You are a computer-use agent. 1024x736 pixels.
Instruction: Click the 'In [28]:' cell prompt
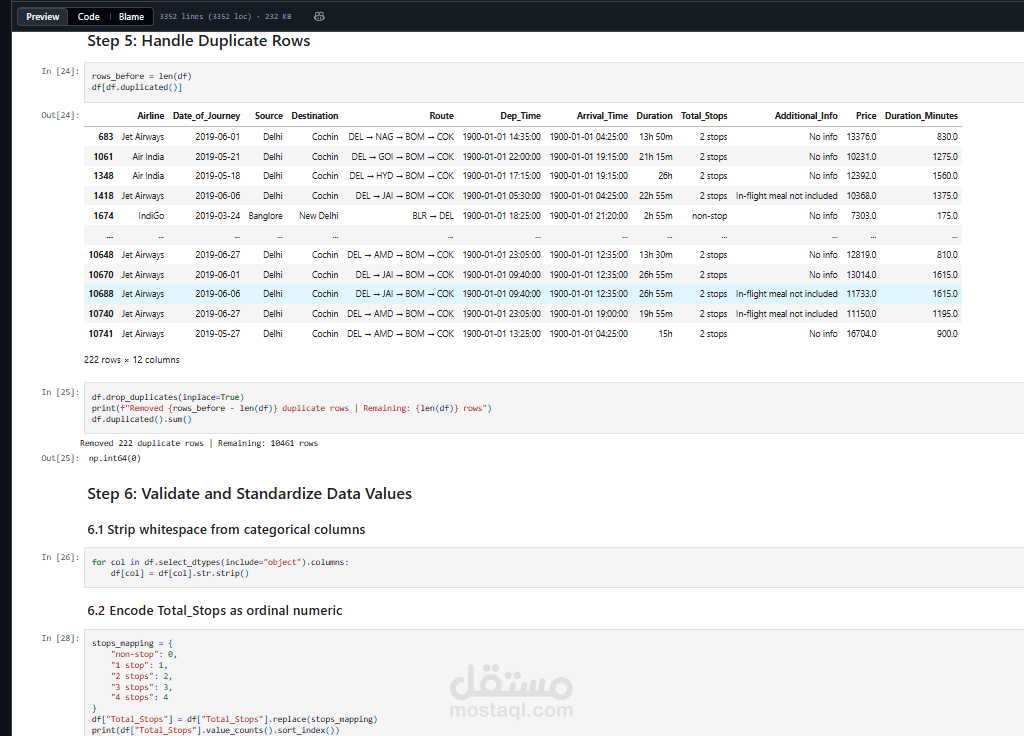coord(60,638)
